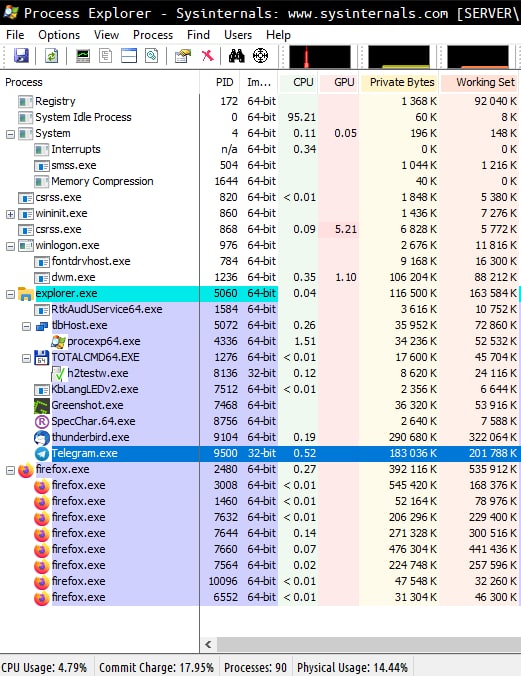521x676 pixels.
Task: Click the Registry process icon
Action: (25, 102)
